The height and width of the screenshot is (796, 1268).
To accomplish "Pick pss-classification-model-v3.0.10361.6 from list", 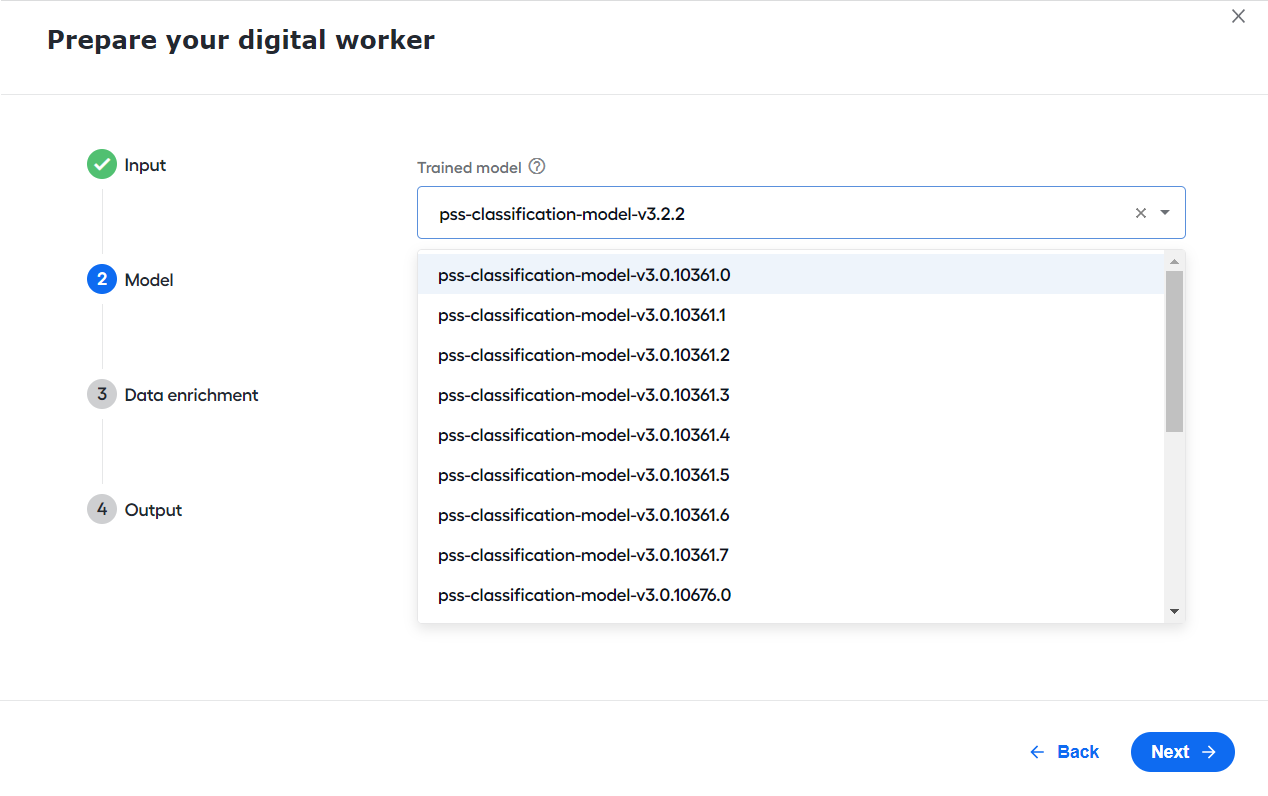I will [x=791, y=515].
